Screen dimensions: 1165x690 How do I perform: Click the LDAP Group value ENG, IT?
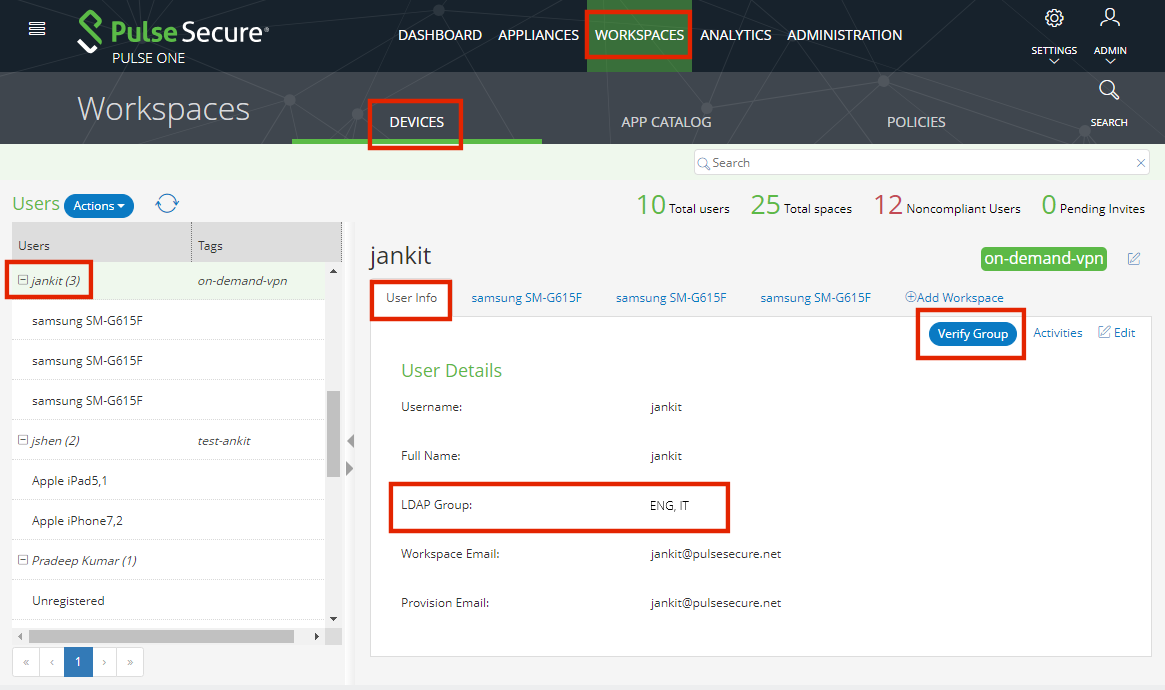coord(669,505)
